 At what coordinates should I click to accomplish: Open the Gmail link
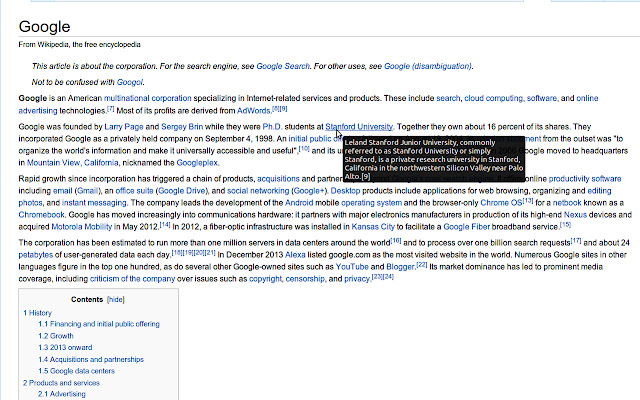87,191
